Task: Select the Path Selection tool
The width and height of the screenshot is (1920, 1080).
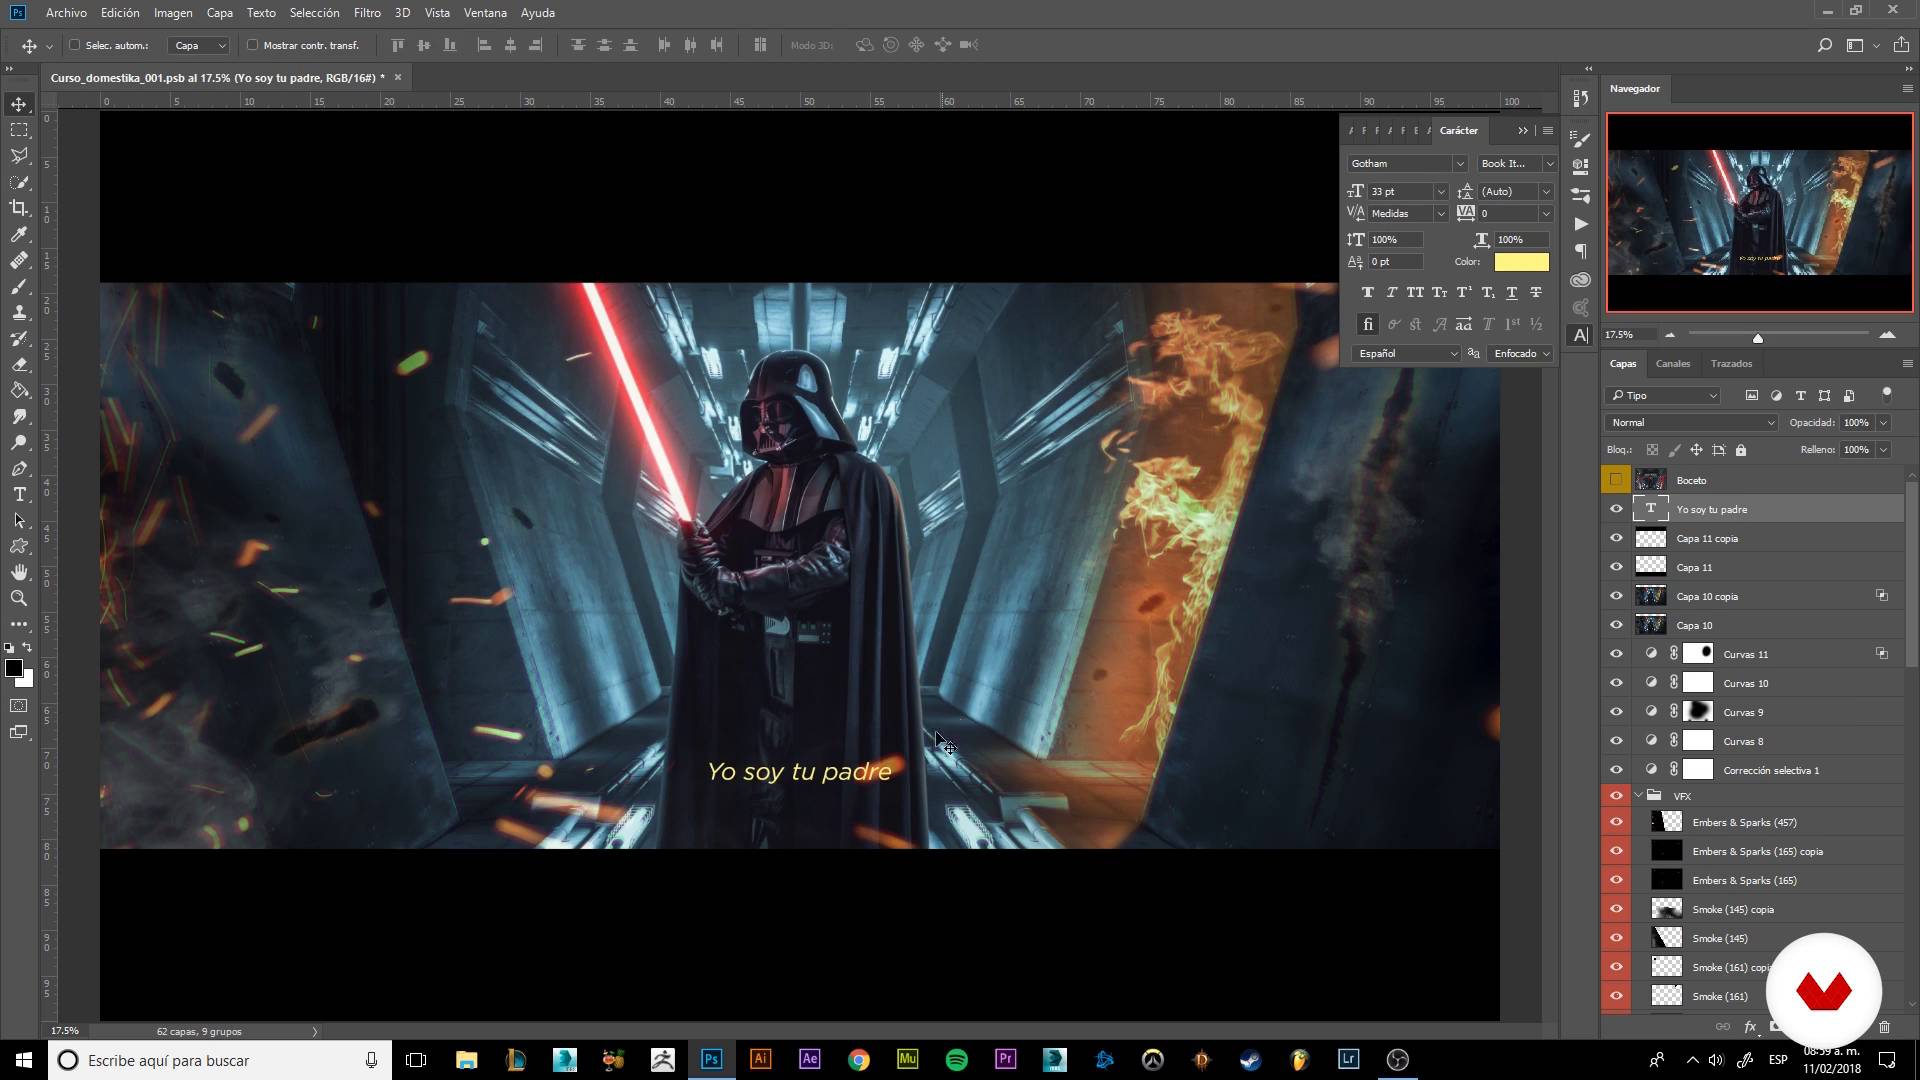Action: 19,521
